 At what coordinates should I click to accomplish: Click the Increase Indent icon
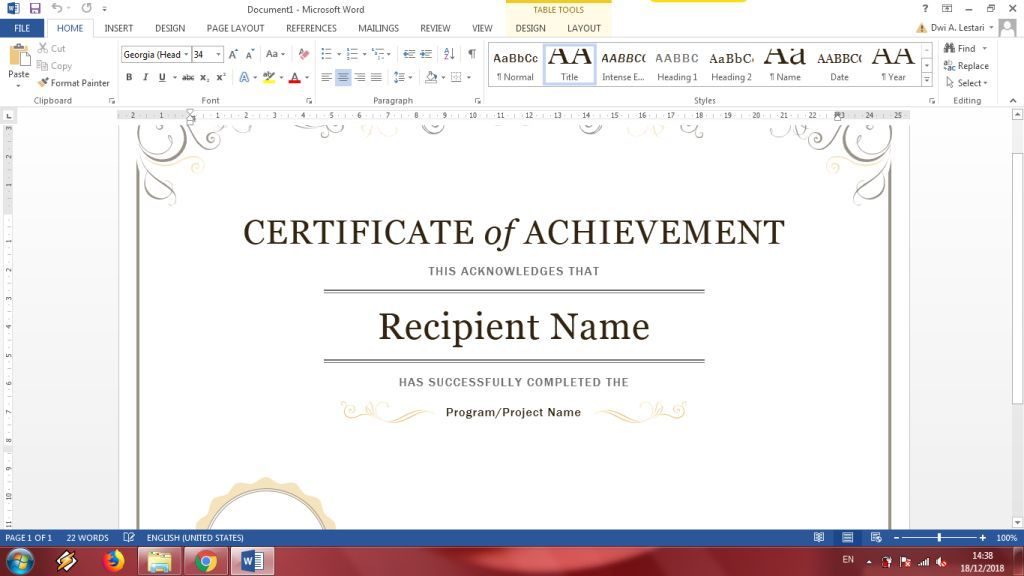(426, 54)
